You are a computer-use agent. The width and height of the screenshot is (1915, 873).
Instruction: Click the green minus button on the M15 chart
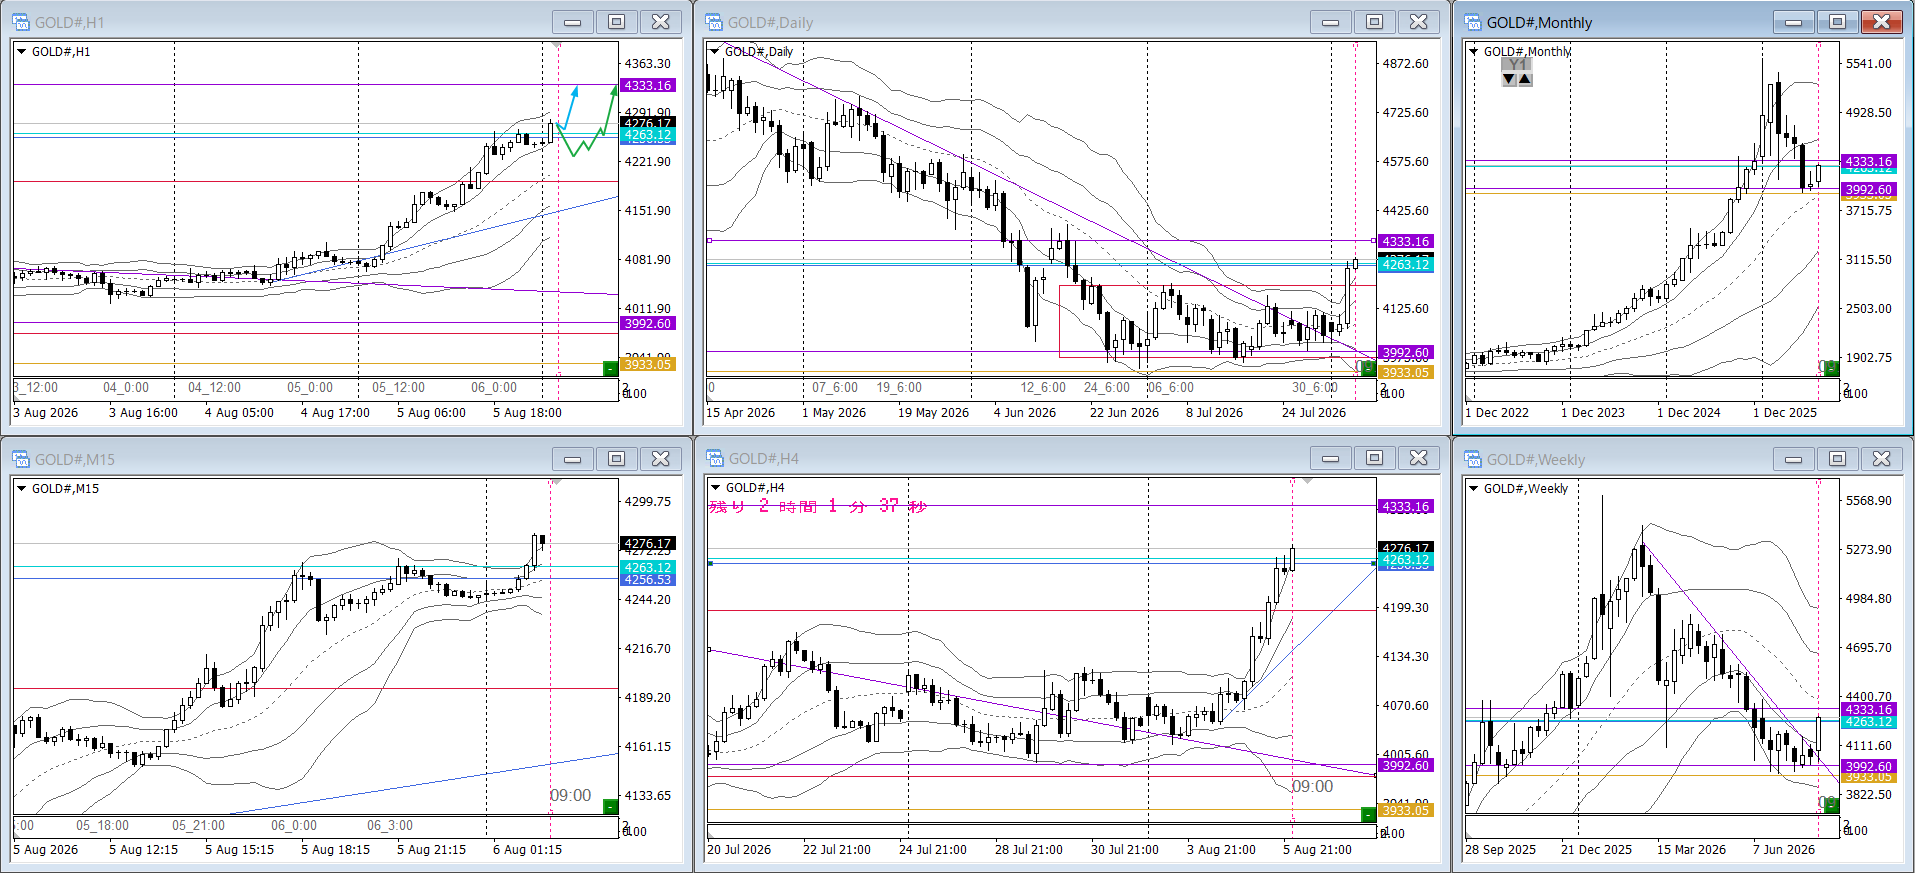coord(610,806)
